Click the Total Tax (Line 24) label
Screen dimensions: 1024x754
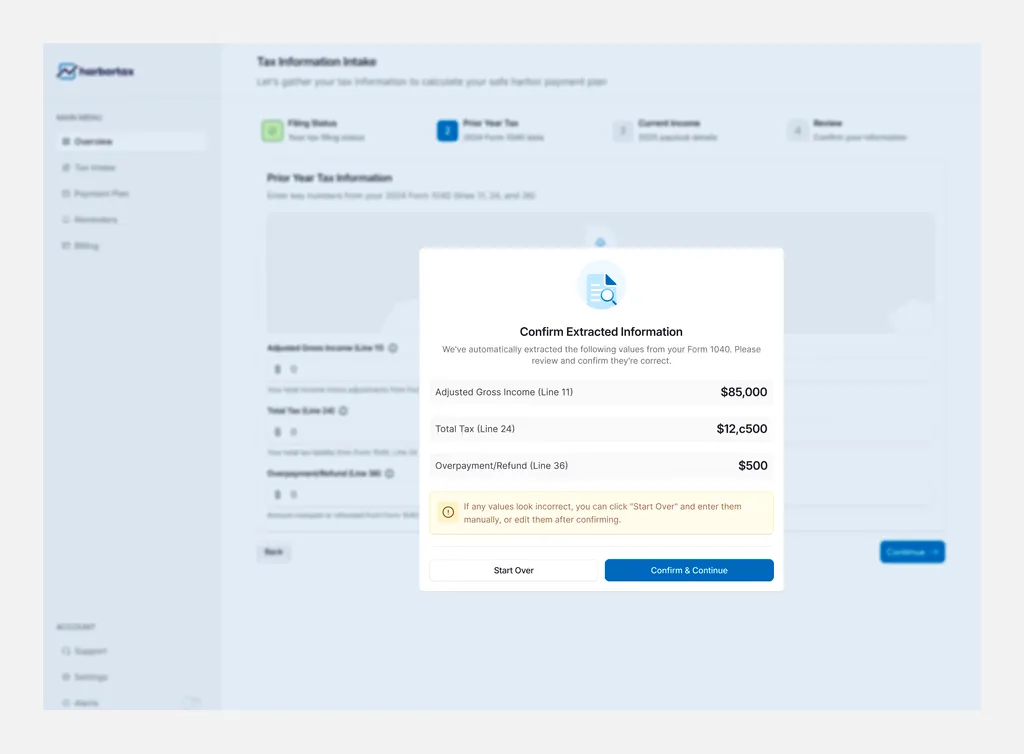coord(475,428)
